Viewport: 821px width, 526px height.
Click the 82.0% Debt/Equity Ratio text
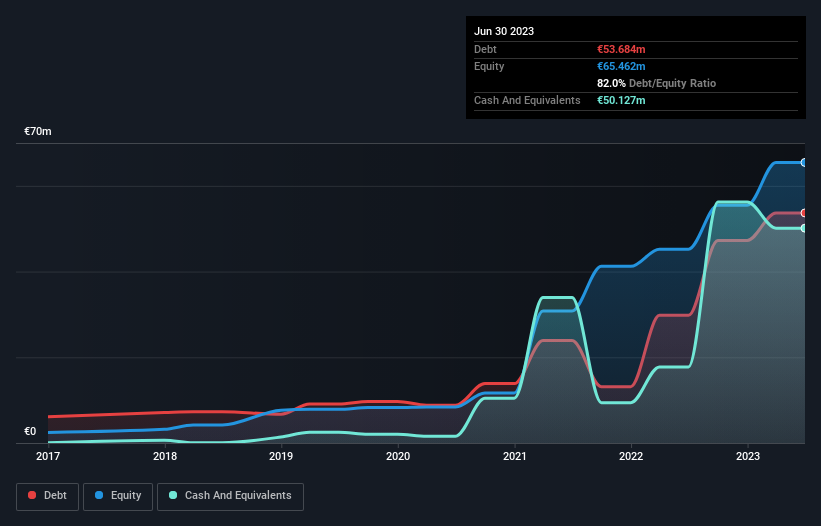point(657,83)
